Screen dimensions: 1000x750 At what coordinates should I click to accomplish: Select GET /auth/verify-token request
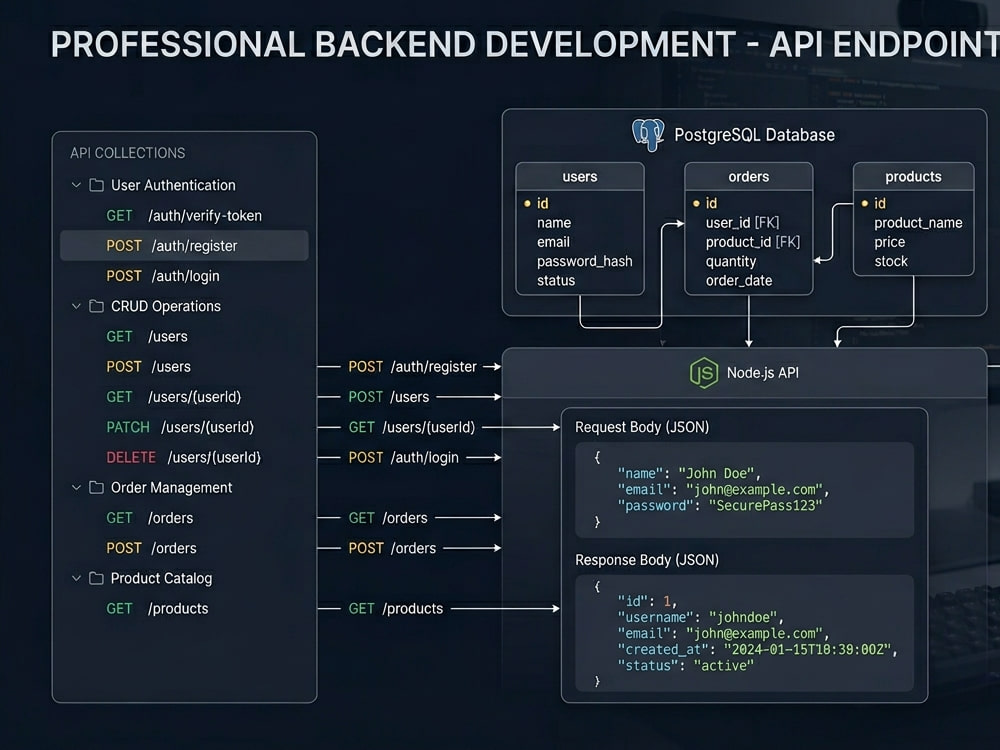click(184, 216)
